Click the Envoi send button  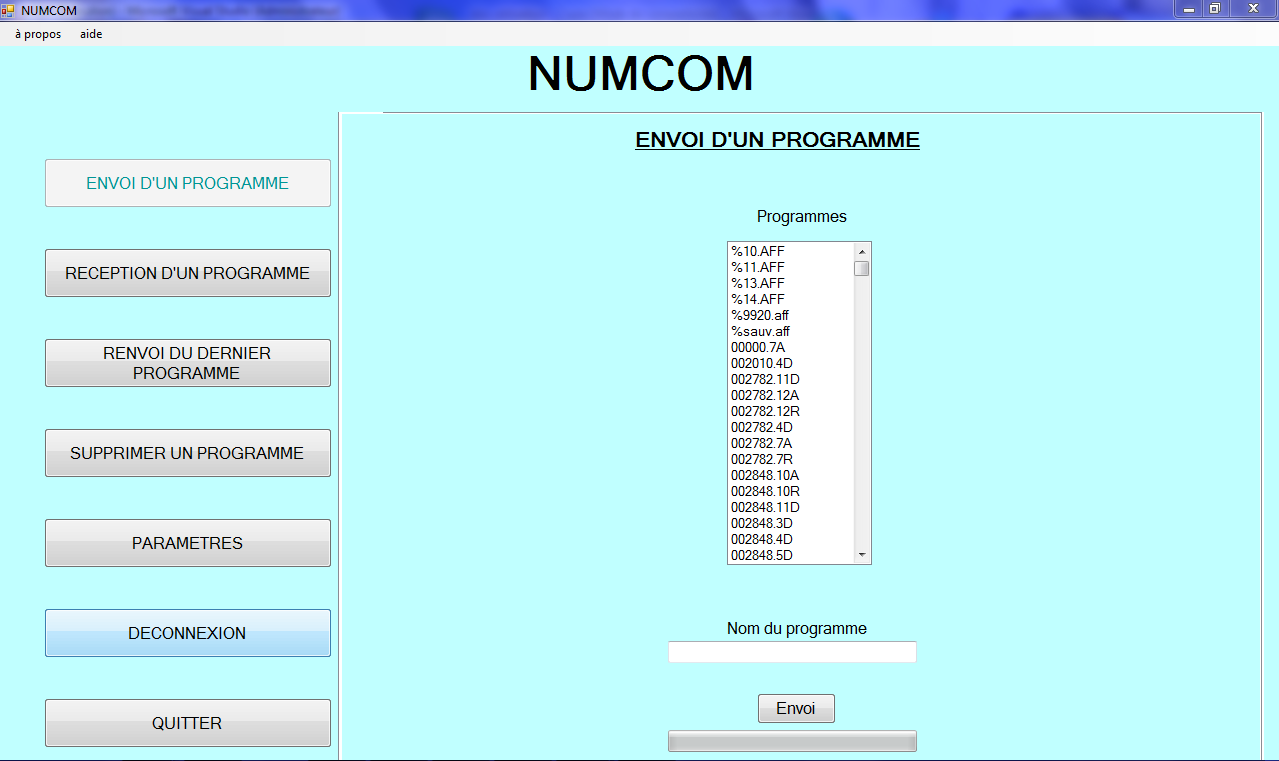pos(796,708)
